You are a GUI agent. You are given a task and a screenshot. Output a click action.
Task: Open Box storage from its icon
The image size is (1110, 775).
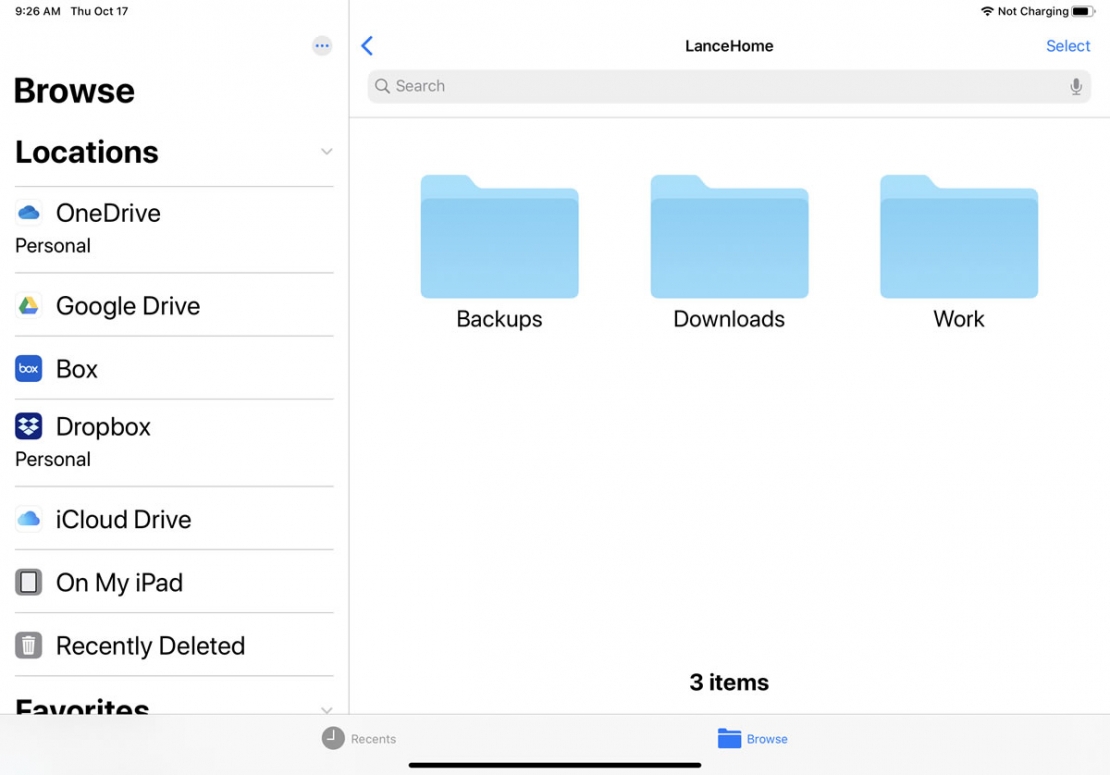pyautogui.click(x=27, y=368)
